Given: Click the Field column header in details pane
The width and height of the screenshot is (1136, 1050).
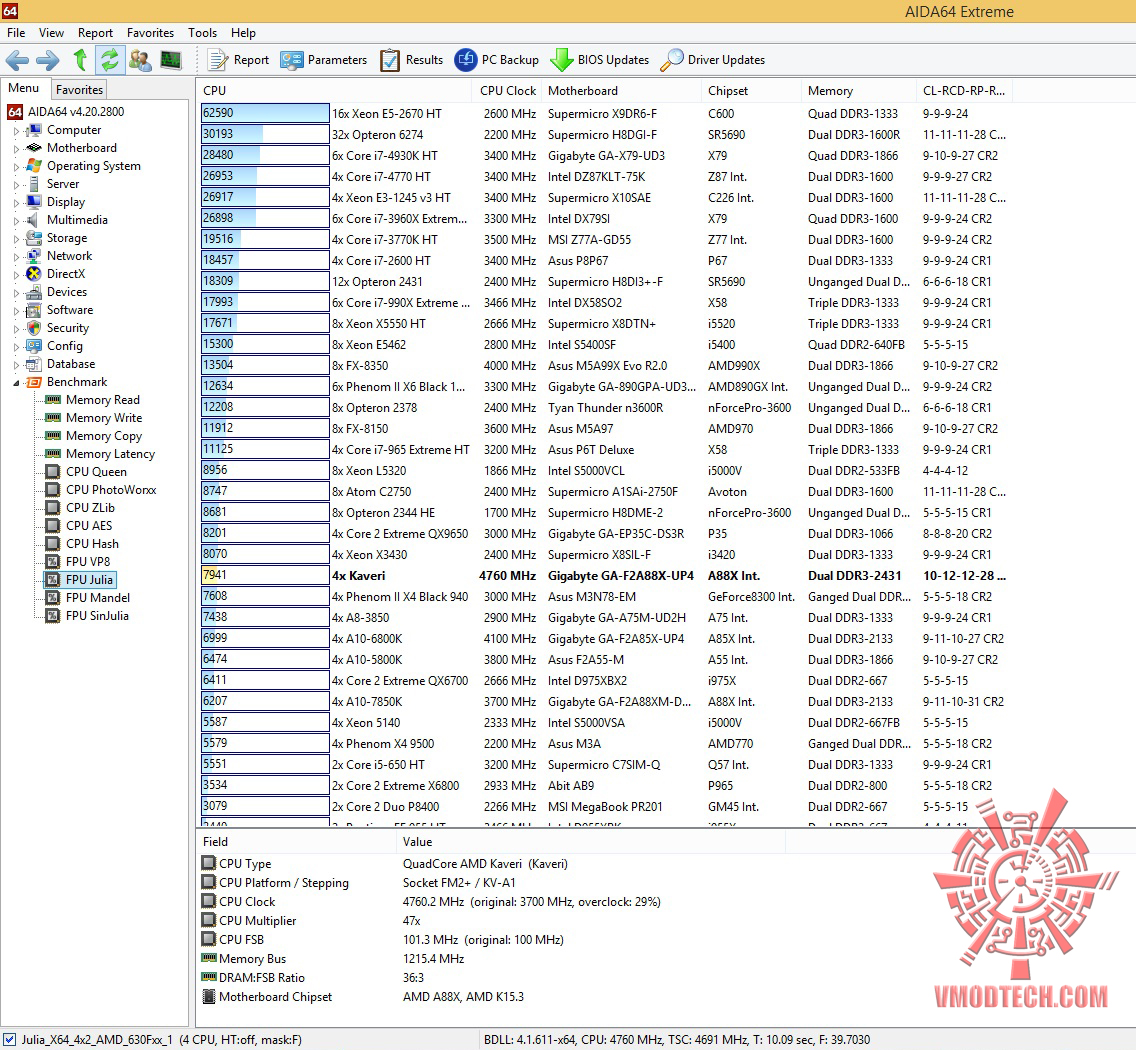Looking at the screenshot, I should click(x=298, y=842).
